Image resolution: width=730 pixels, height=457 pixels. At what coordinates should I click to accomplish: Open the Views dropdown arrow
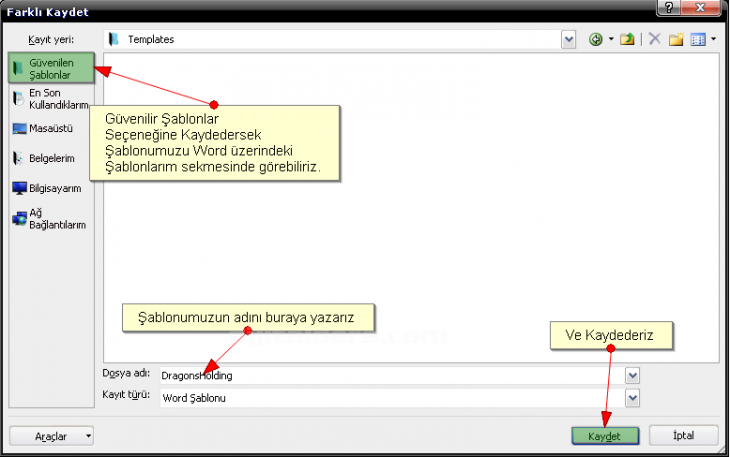point(713,40)
